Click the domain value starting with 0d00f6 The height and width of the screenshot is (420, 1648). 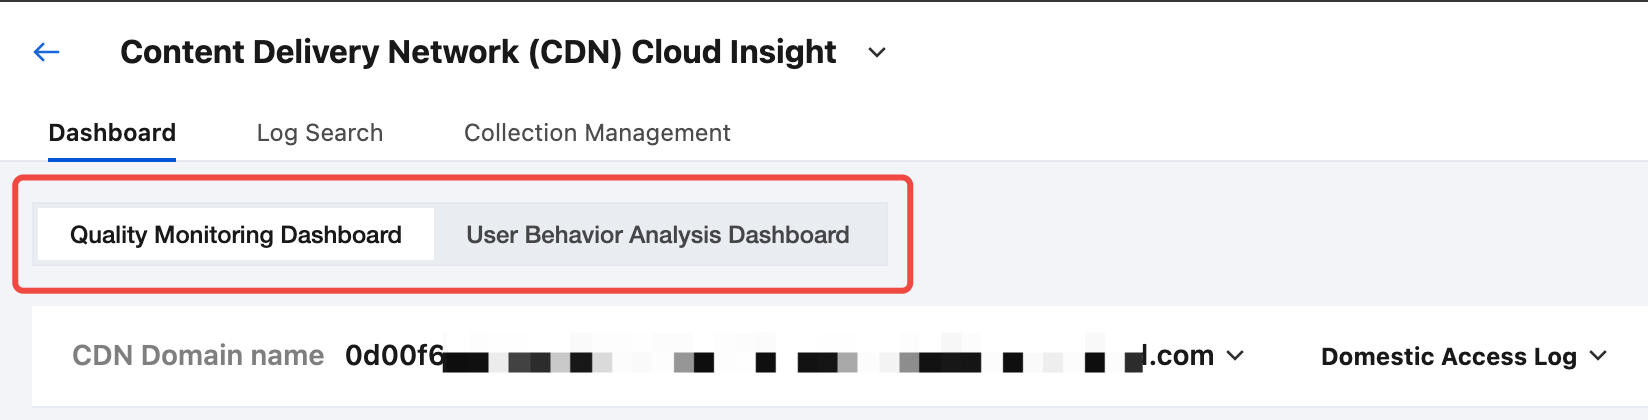[x=394, y=356]
